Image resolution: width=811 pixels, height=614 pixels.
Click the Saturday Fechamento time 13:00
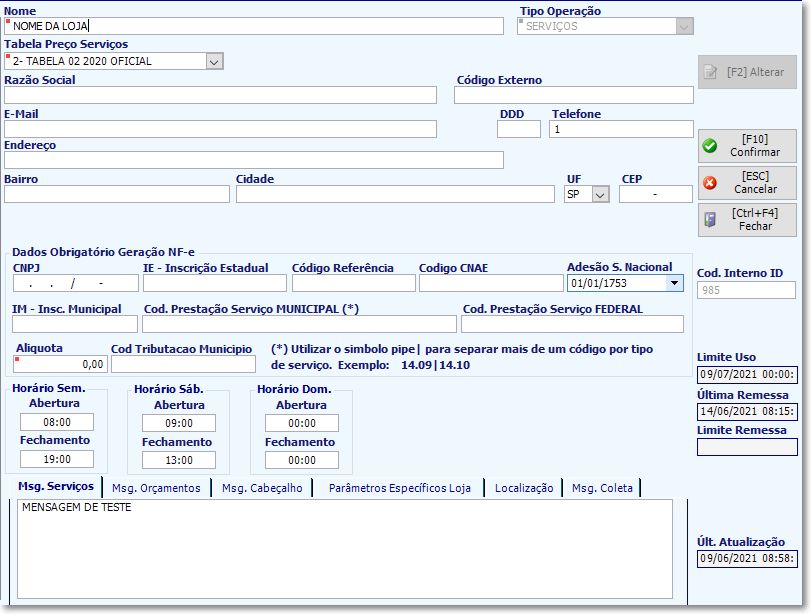[179, 460]
